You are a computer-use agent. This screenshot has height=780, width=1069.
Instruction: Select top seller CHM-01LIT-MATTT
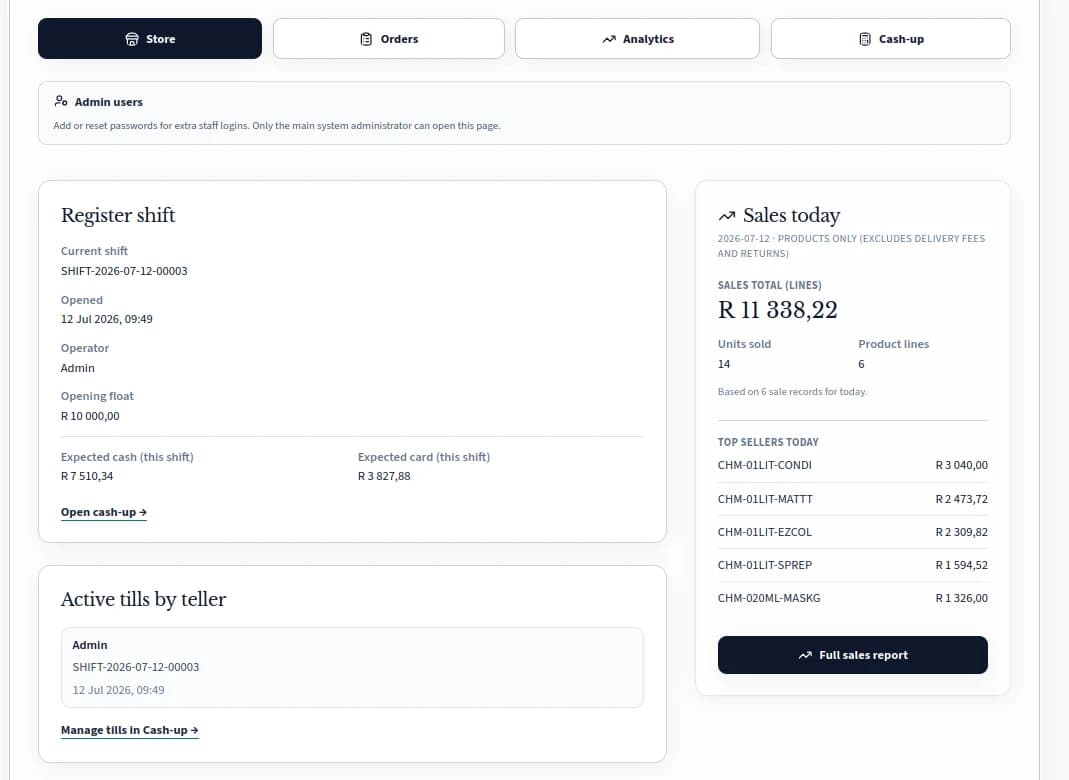tap(765, 499)
